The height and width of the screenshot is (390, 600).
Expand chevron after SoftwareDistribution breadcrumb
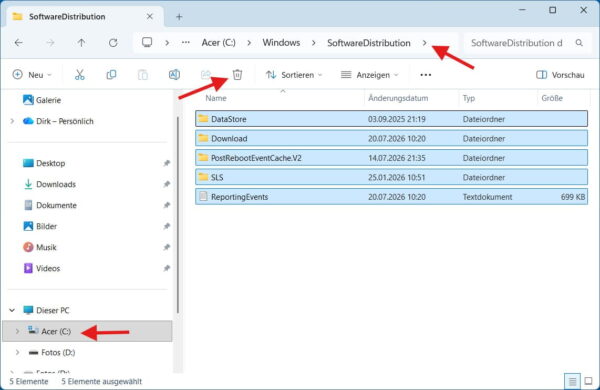point(424,43)
